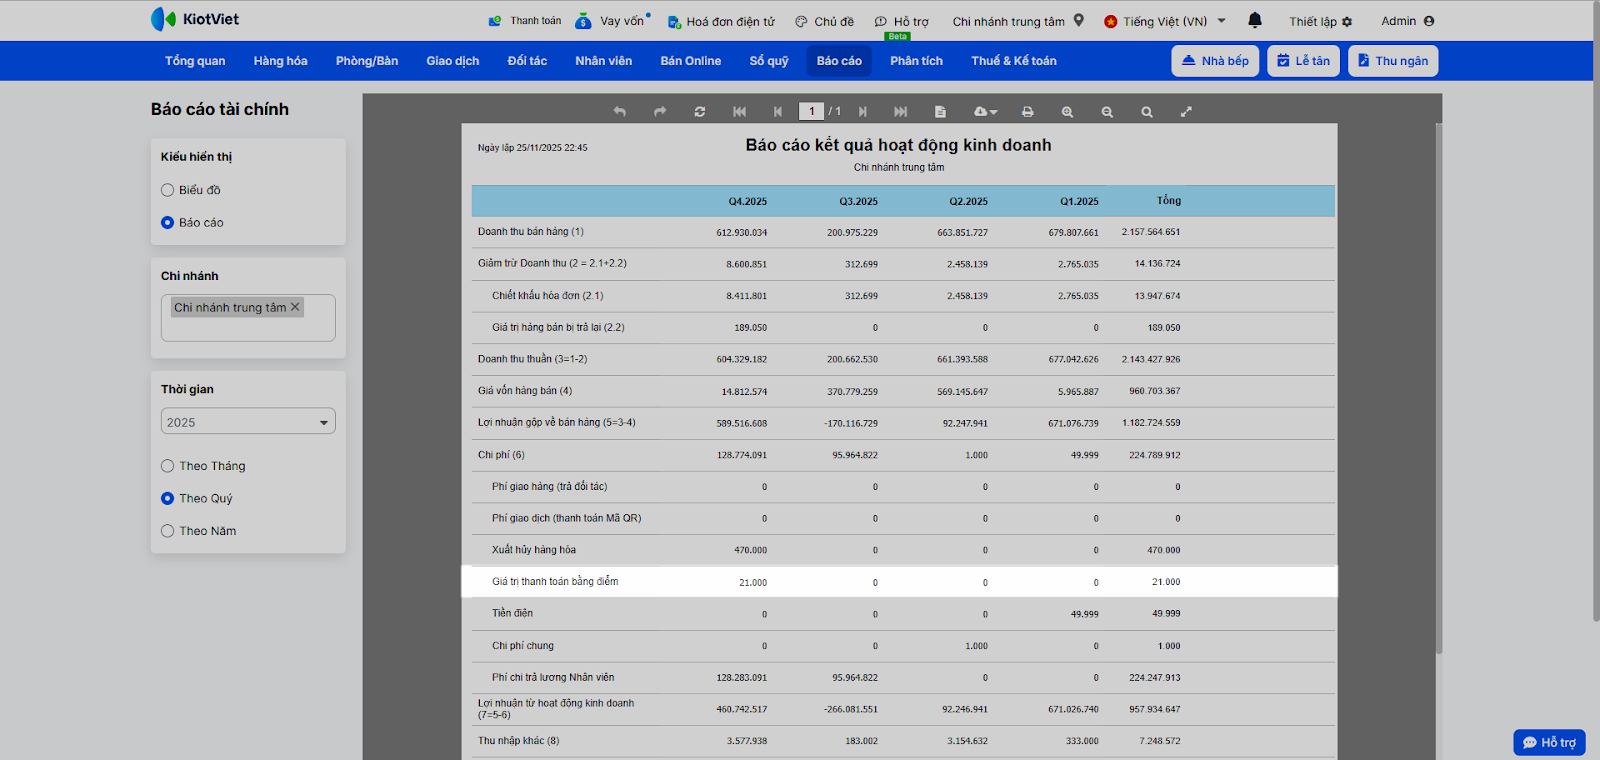Click the Thu ngân button
This screenshot has height=760, width=1600.
tap(1392, 61)
